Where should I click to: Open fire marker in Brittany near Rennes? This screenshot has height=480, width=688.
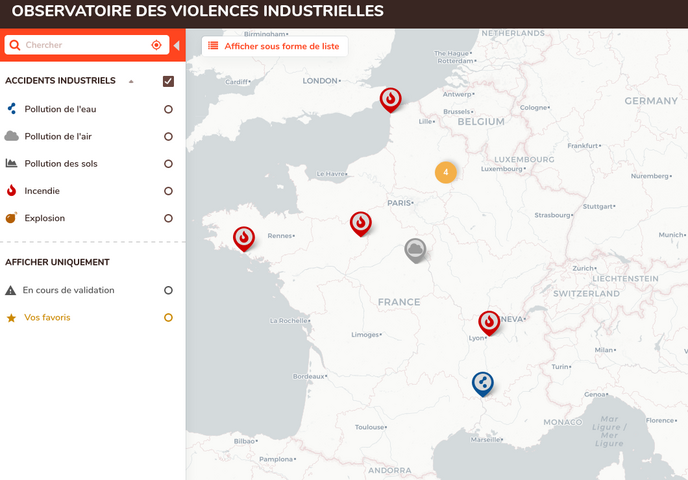[x=244, y=238]
